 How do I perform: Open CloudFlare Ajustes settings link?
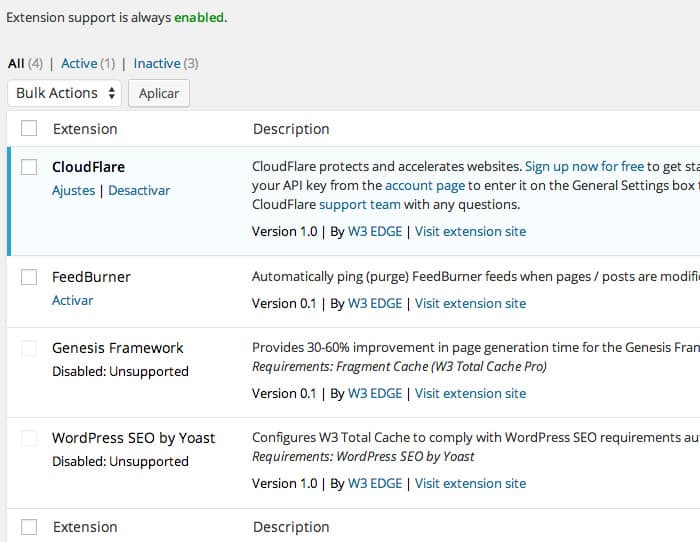(73, 191)
